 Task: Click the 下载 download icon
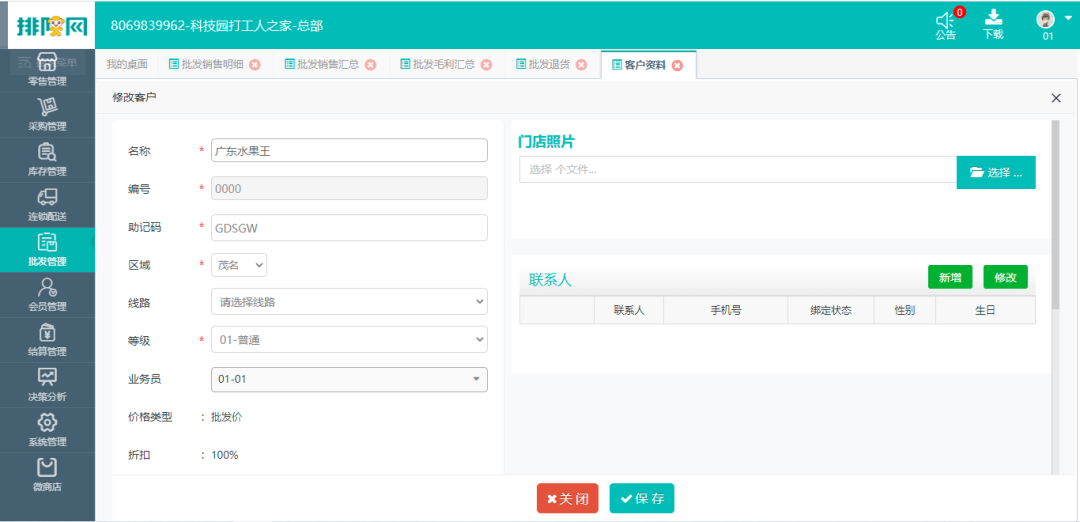click(993, 18)
